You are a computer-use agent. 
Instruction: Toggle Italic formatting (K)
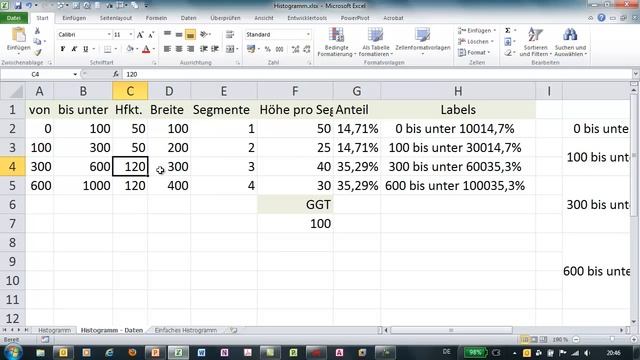(74, 49)
